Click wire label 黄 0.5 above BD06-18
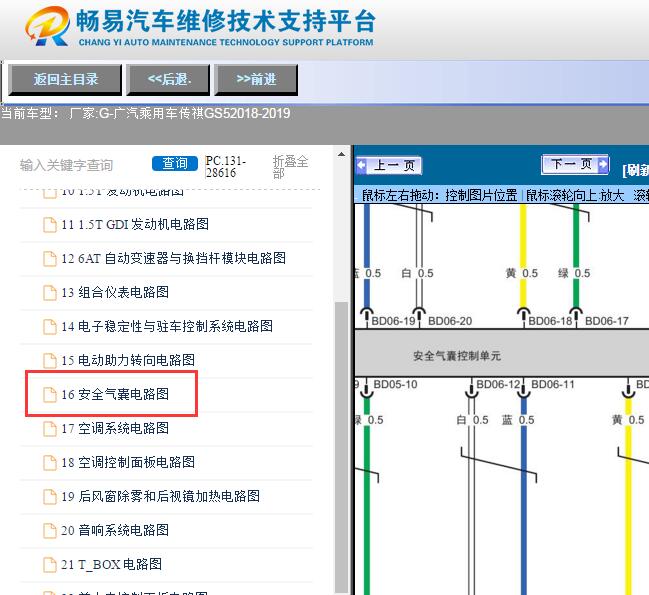Viewport: 649px width, 595px height. (x=522, y=273)
